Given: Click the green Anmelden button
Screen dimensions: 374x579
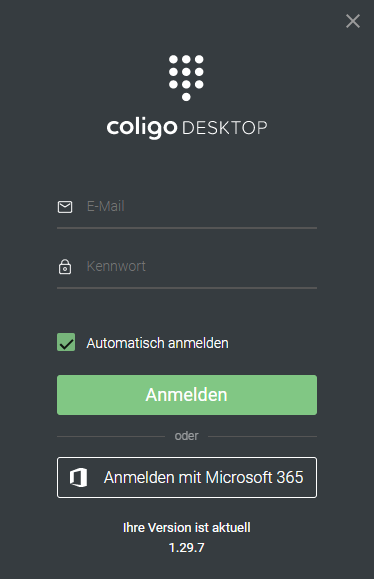Looking at the screenshot, I should pyautogui.click(x=187, y=395).
